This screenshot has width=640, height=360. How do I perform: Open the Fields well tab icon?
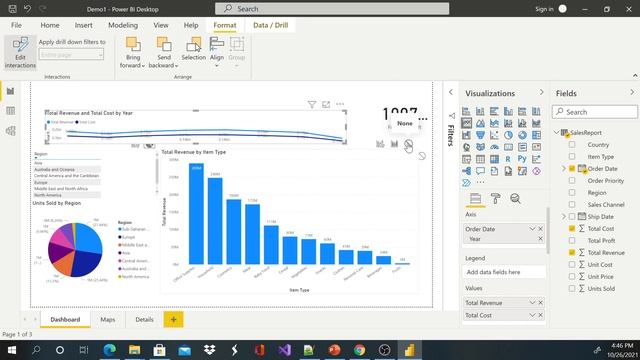pos(475,199)
